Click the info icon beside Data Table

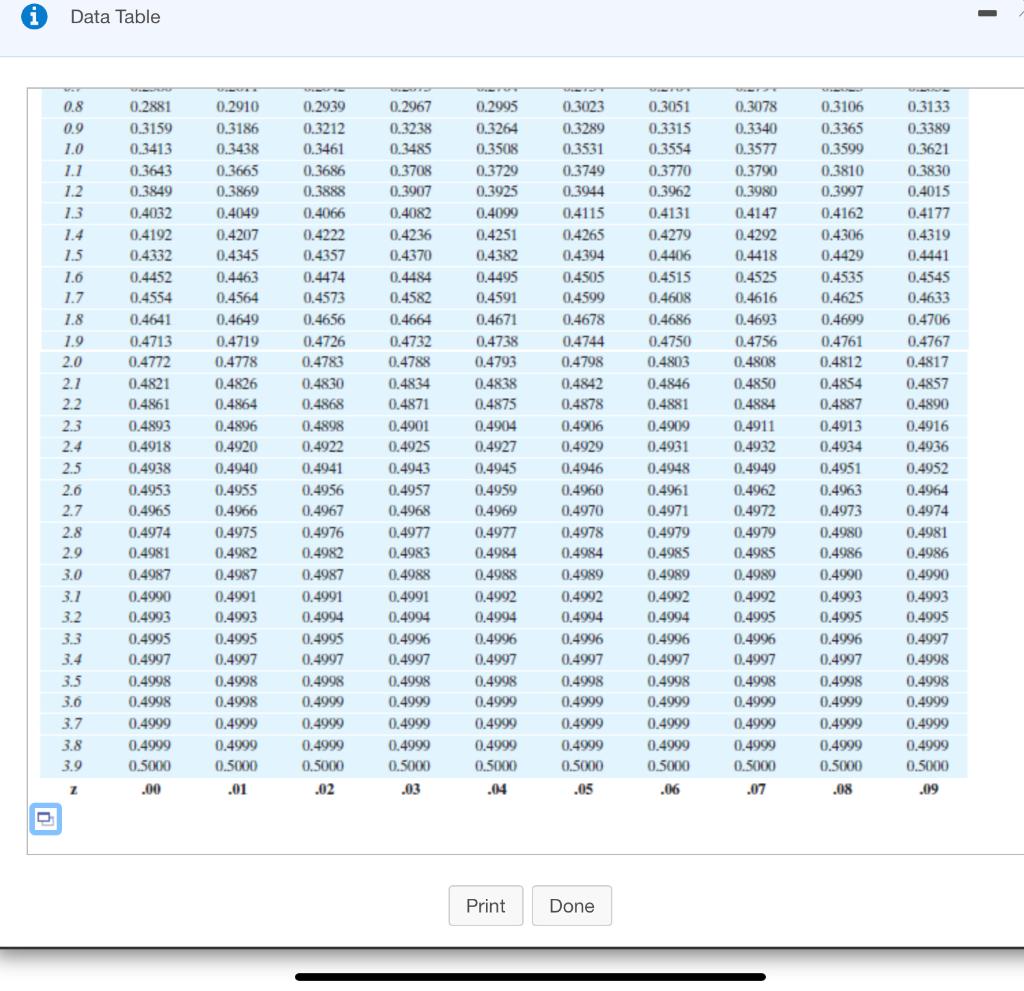coord(36,16)
